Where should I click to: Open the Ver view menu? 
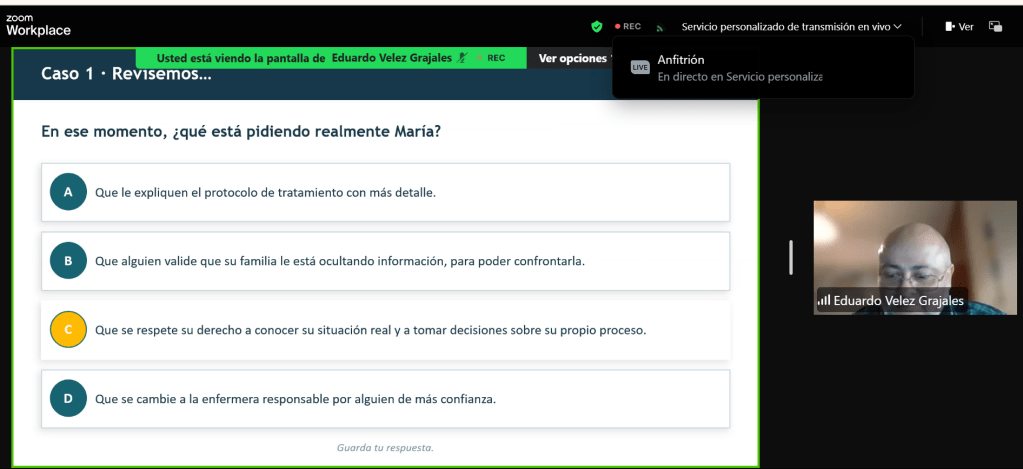pyautogui.click(x=959, y=27)
